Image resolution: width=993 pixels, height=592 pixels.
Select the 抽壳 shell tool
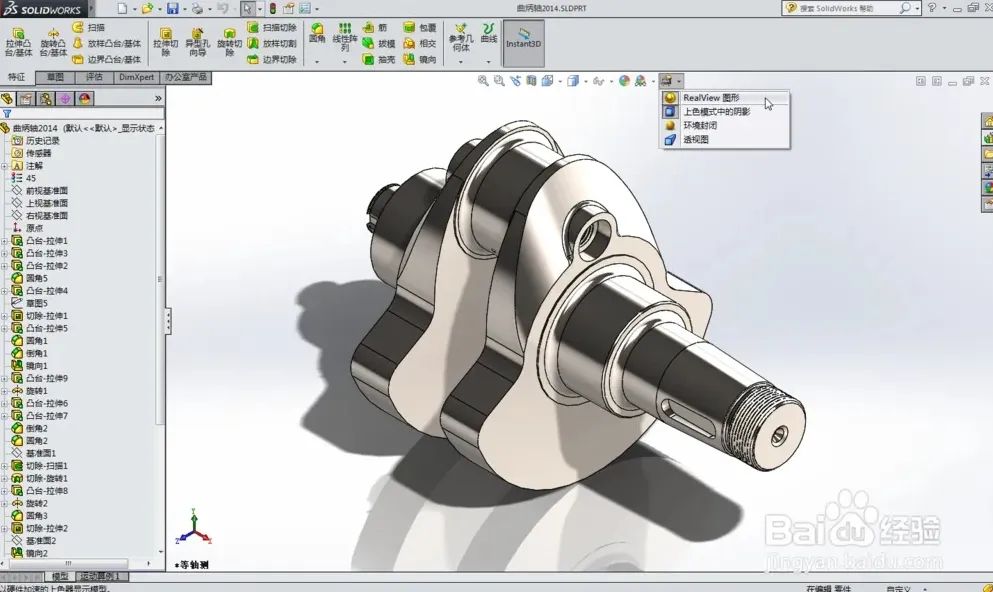[379, 60]
